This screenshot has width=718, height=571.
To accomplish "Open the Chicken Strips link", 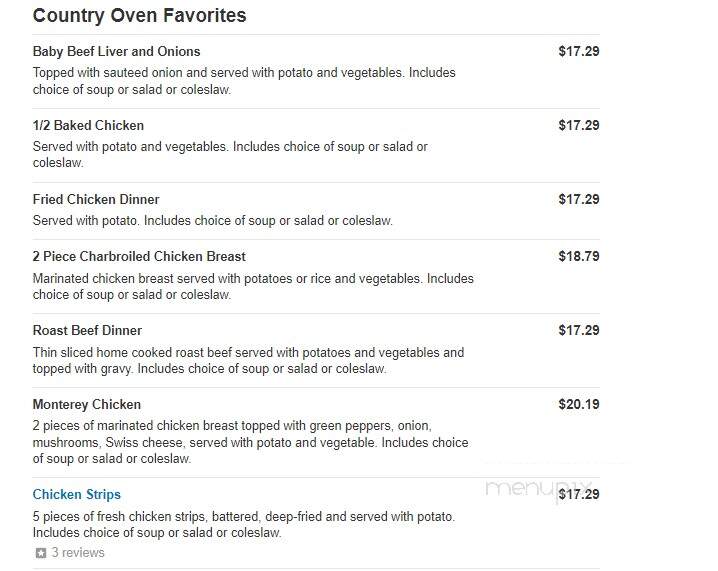I will (76, 495).
